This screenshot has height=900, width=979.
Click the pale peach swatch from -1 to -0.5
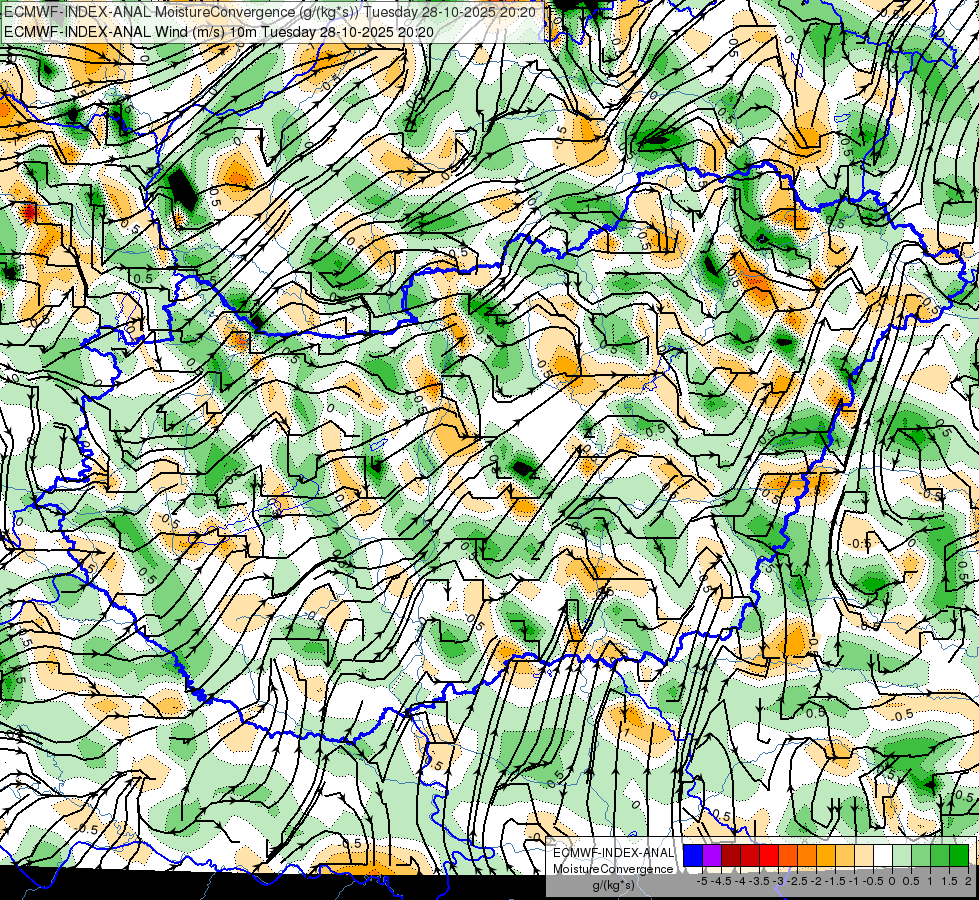tap(864, 855)
